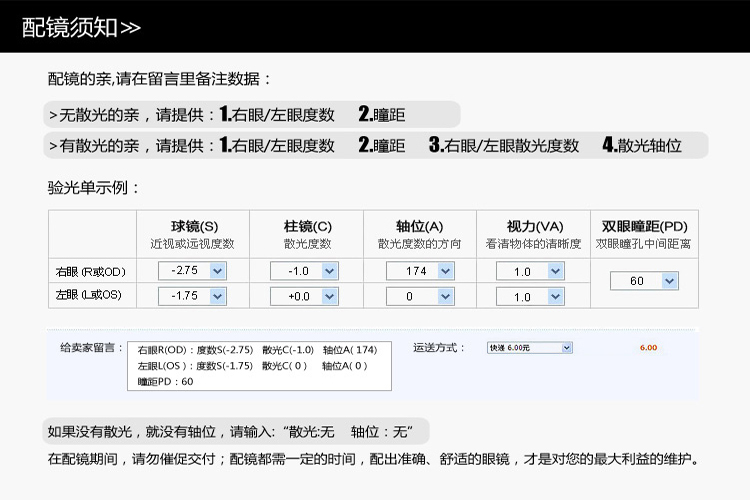Viewport: 750px width, 500px height.
Task: Click the orange 6.00 shipping price
Action: pos(649,348)
